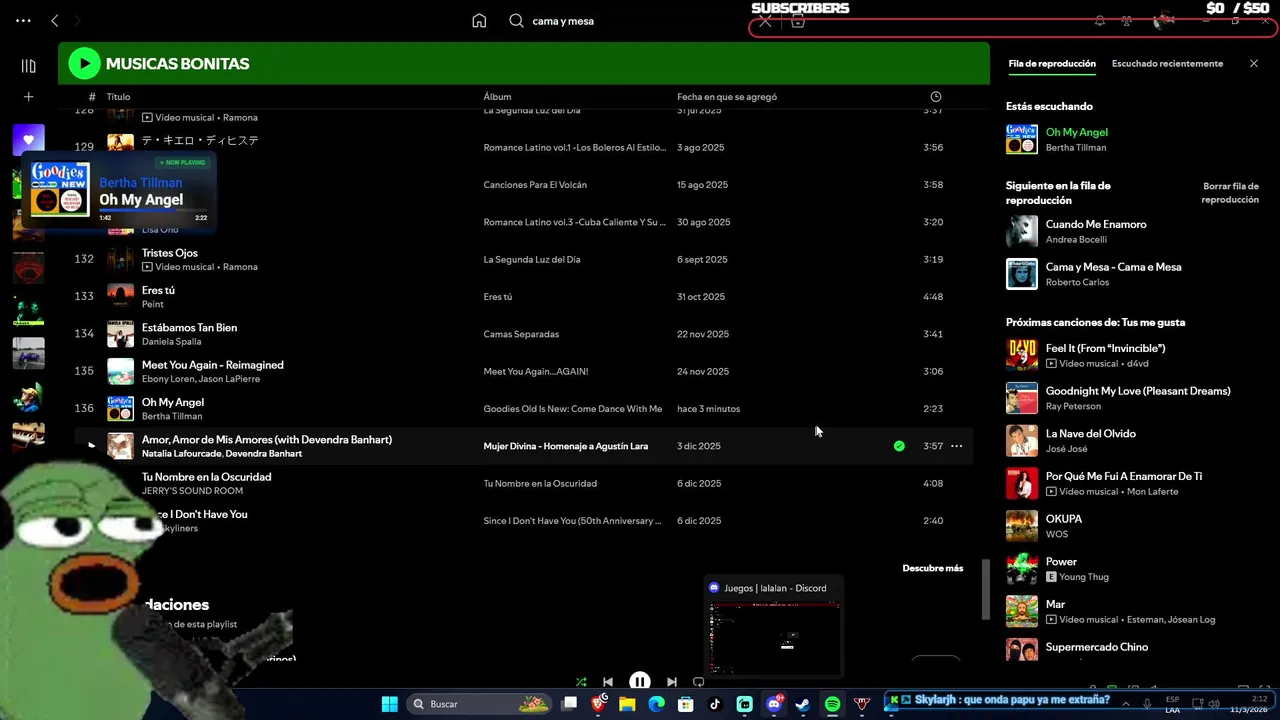Open File Explorer from taskbar
The image size is (1280, 720).
(627, 704)
